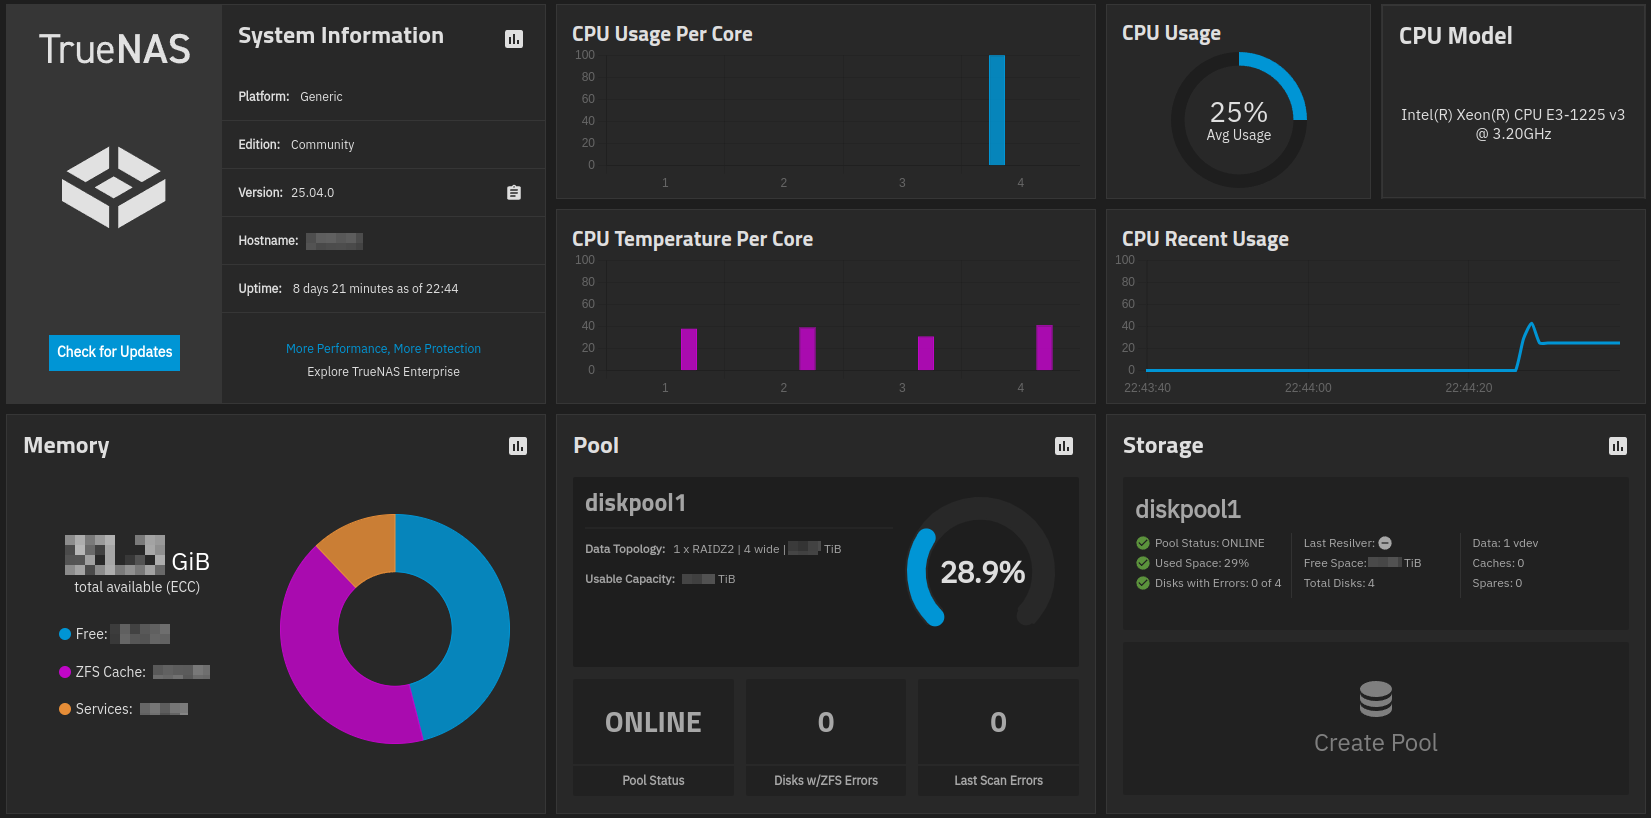This screenshot has height=818, width=1651.
Task: Click the TrueNAS cube logo
Action: (114, 187)
